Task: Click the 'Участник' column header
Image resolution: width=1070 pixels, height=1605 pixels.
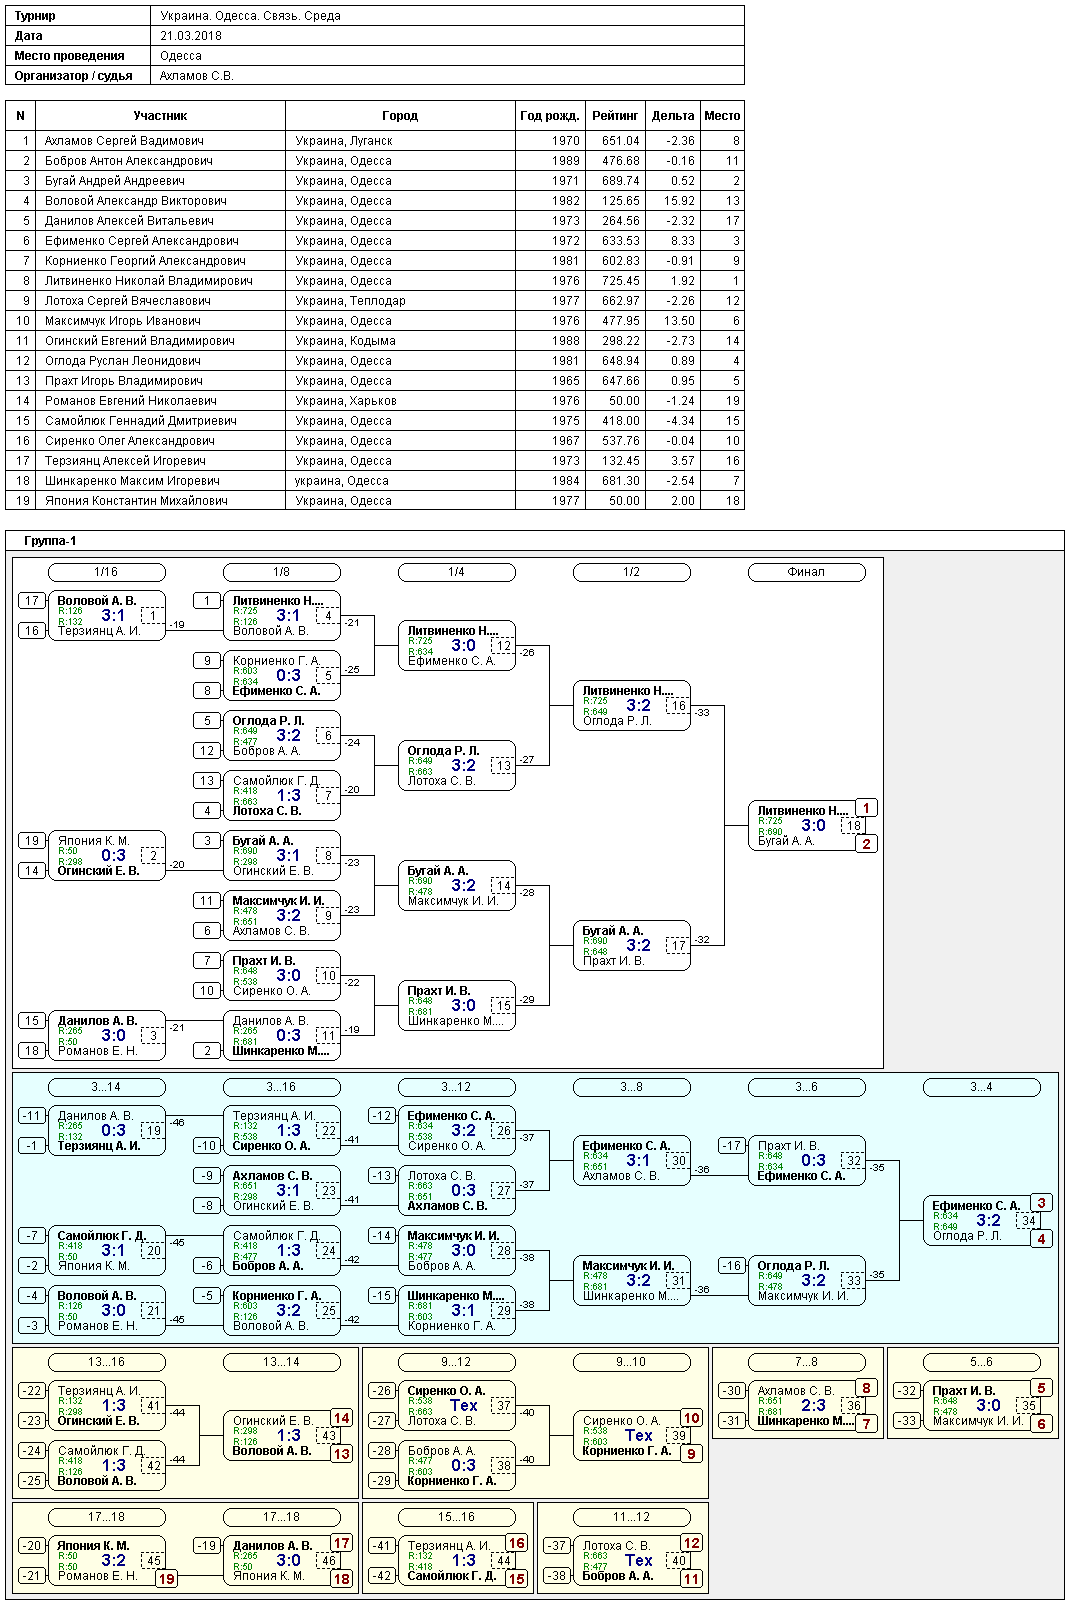Action: 160,116
